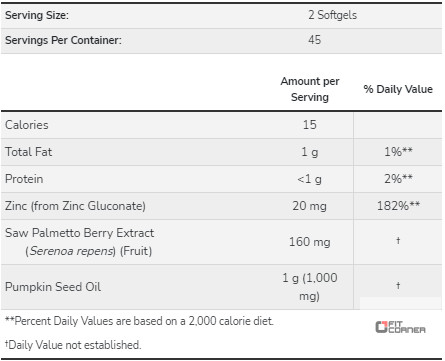Viewport: 445px width, 361px height.
Task: Click the % Daily Value header
Action: pos(398,89)
